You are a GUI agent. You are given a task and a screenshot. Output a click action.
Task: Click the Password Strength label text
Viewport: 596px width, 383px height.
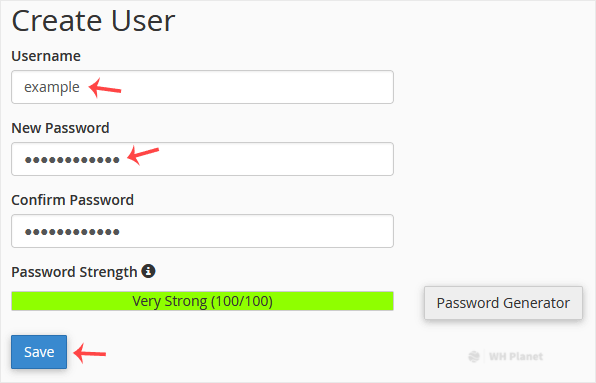tap(74, 272)
